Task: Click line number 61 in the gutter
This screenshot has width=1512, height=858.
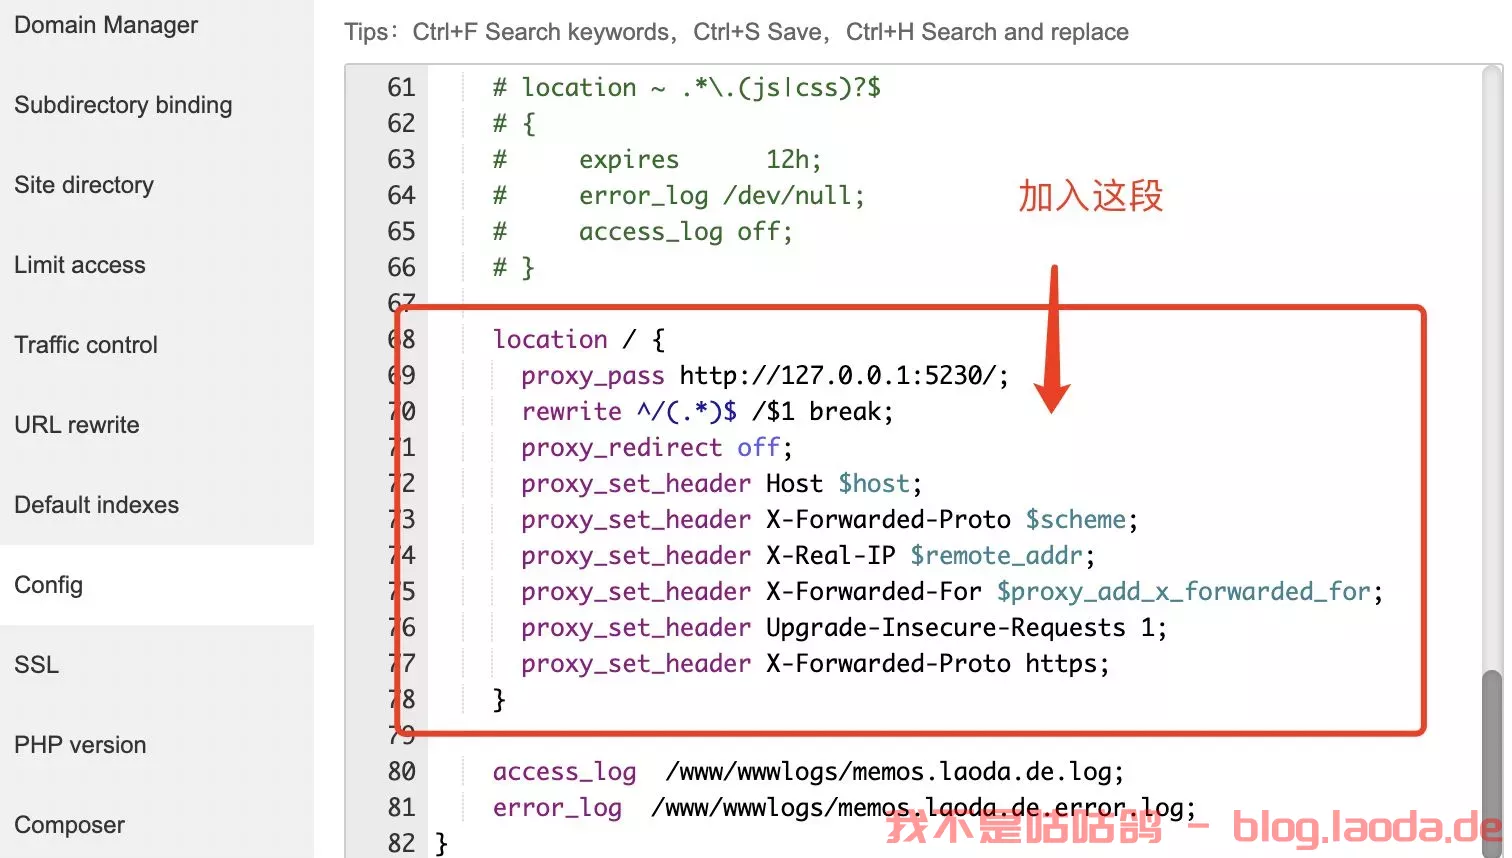Action: (401, 88)
